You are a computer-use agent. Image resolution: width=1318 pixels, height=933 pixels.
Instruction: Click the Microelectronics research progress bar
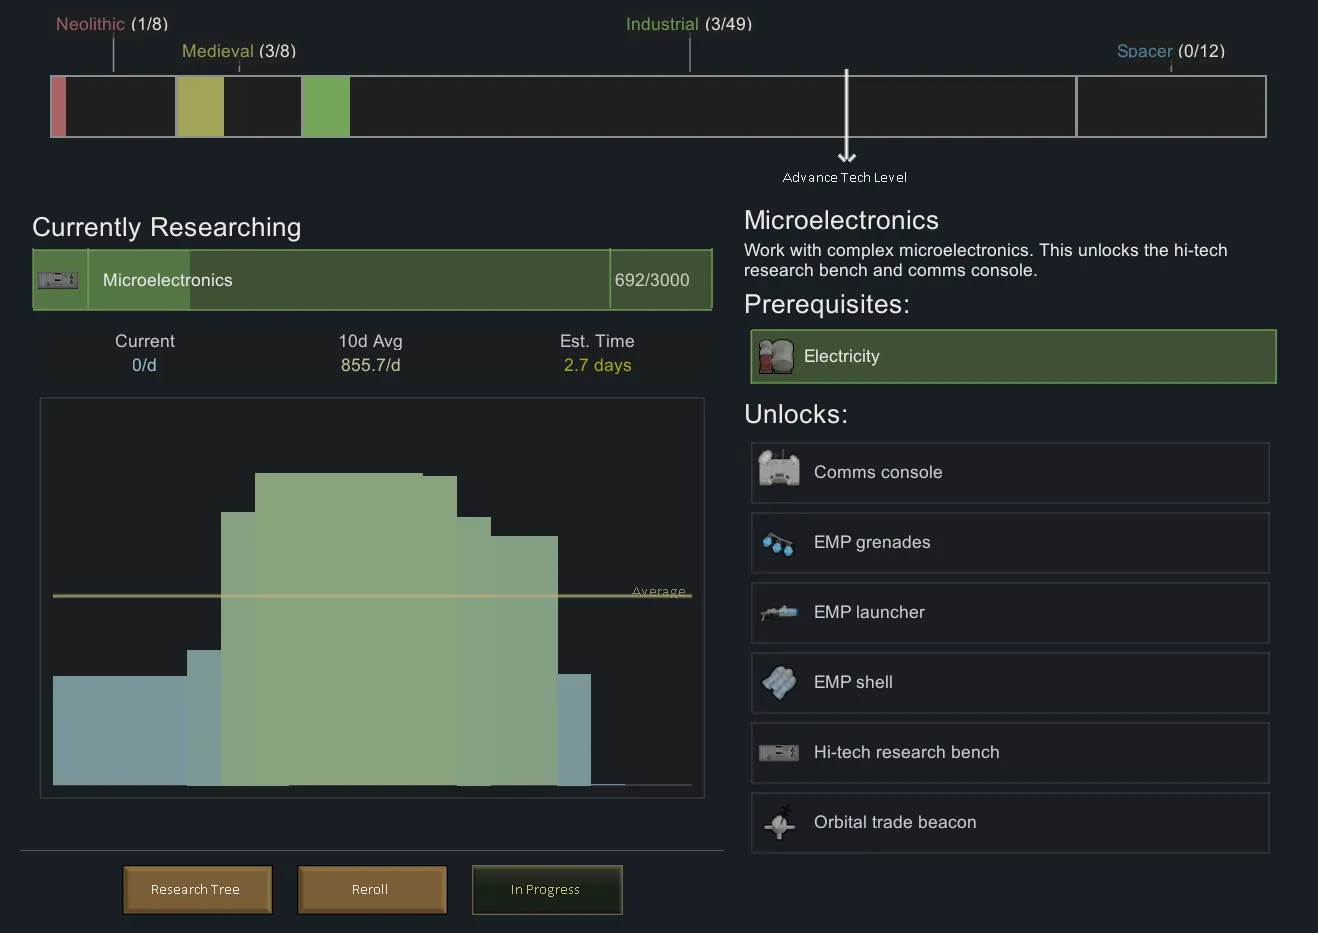(350, 281)
